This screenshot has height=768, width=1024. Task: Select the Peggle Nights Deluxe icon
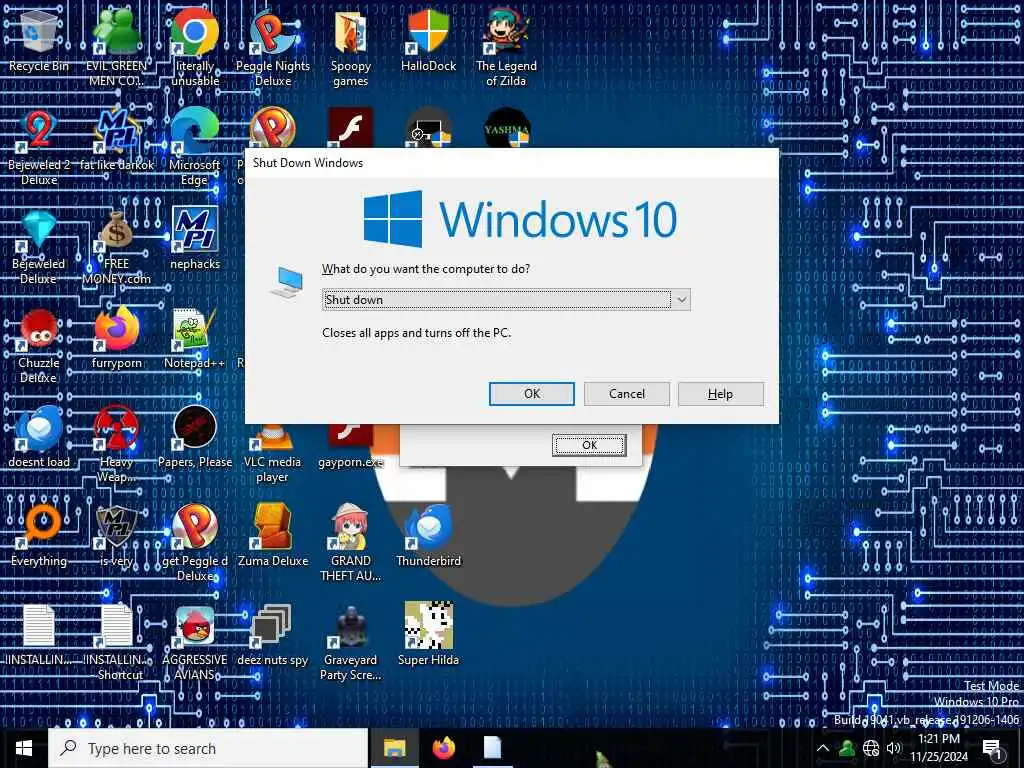click(x=273, y=47)
